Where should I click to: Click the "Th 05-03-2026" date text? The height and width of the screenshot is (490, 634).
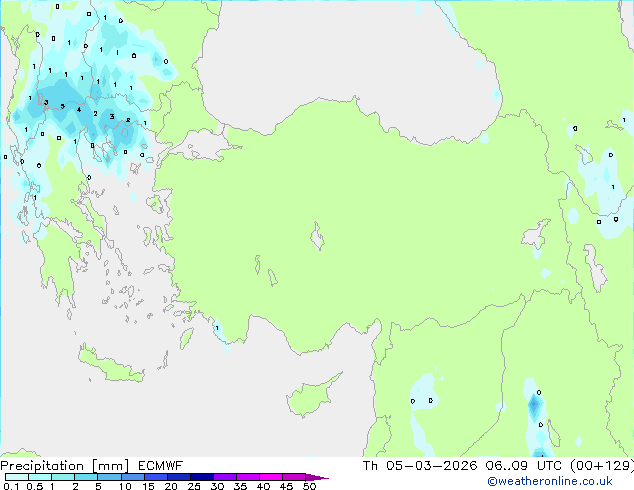coord(420,466)
